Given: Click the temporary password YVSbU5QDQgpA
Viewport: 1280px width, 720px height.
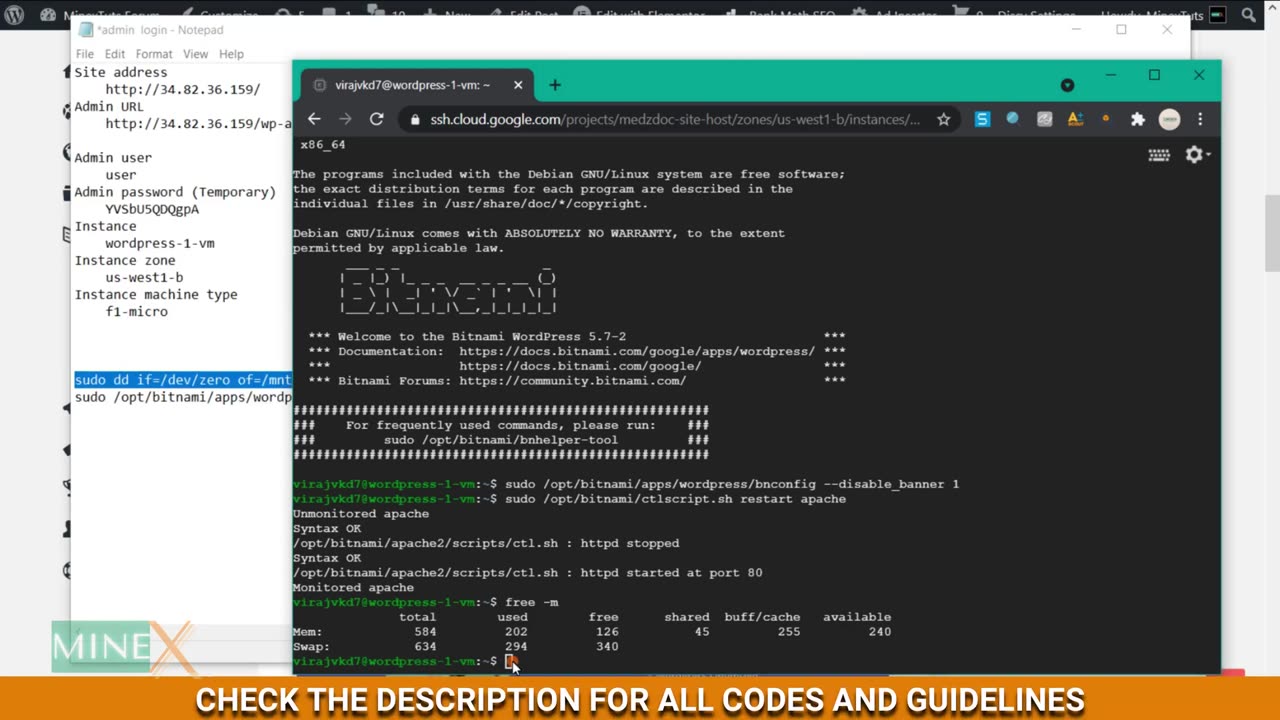Looking at the screenshot, I should point(152,209).
